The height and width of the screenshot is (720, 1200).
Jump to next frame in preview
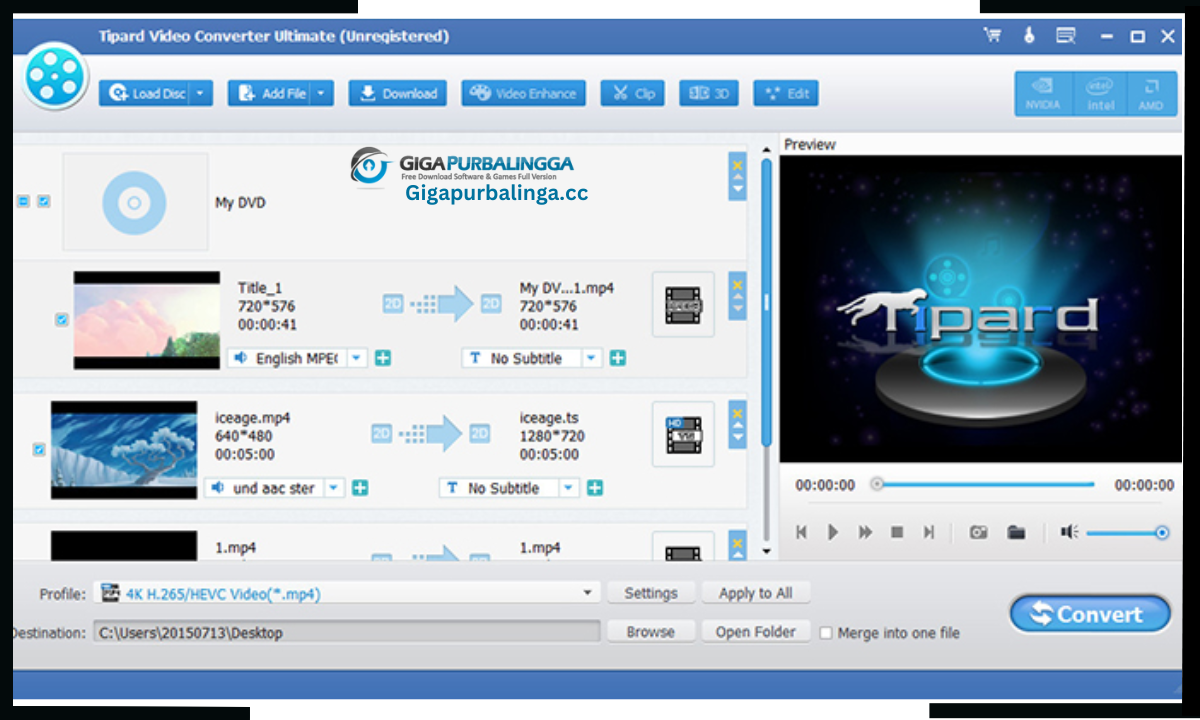[x=929, y=532]
